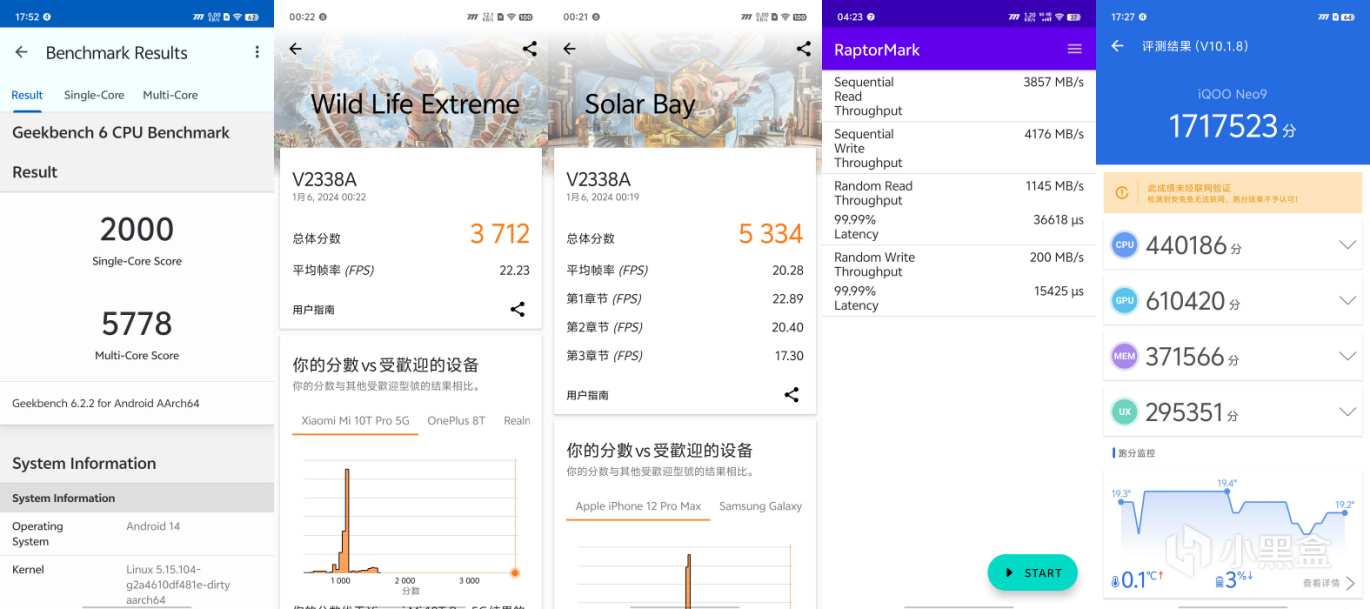Click Geekbench 6.2.2 for Android AArch64 text
The width and height of the screenshot is (1370, 609).
(106, 403)
